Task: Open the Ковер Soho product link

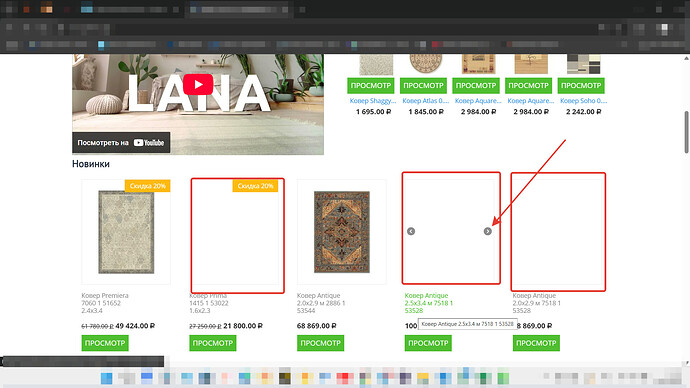Action: click(584, 101)
